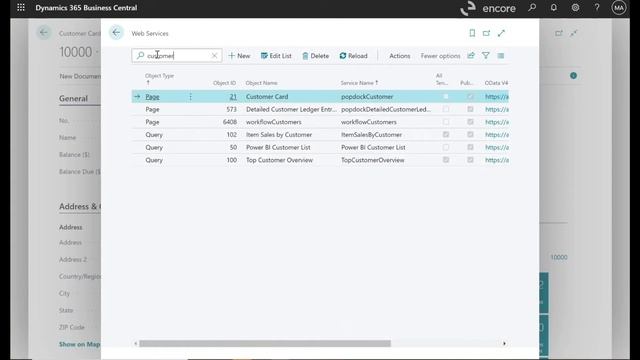This screenshot has width=640, height=360.
Task: Open the General section in Customer Card window
Action: 73,98
